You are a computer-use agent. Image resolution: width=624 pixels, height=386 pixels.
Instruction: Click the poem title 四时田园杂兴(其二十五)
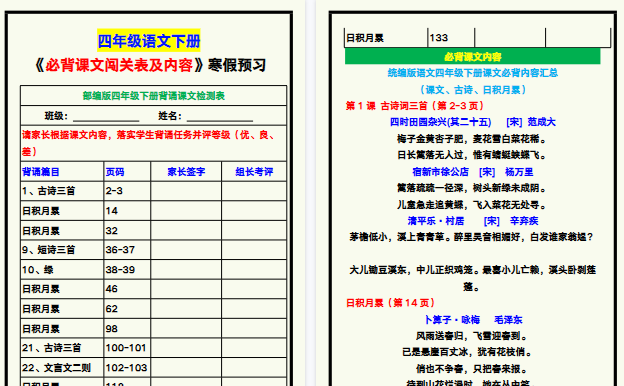click(440, 122)
